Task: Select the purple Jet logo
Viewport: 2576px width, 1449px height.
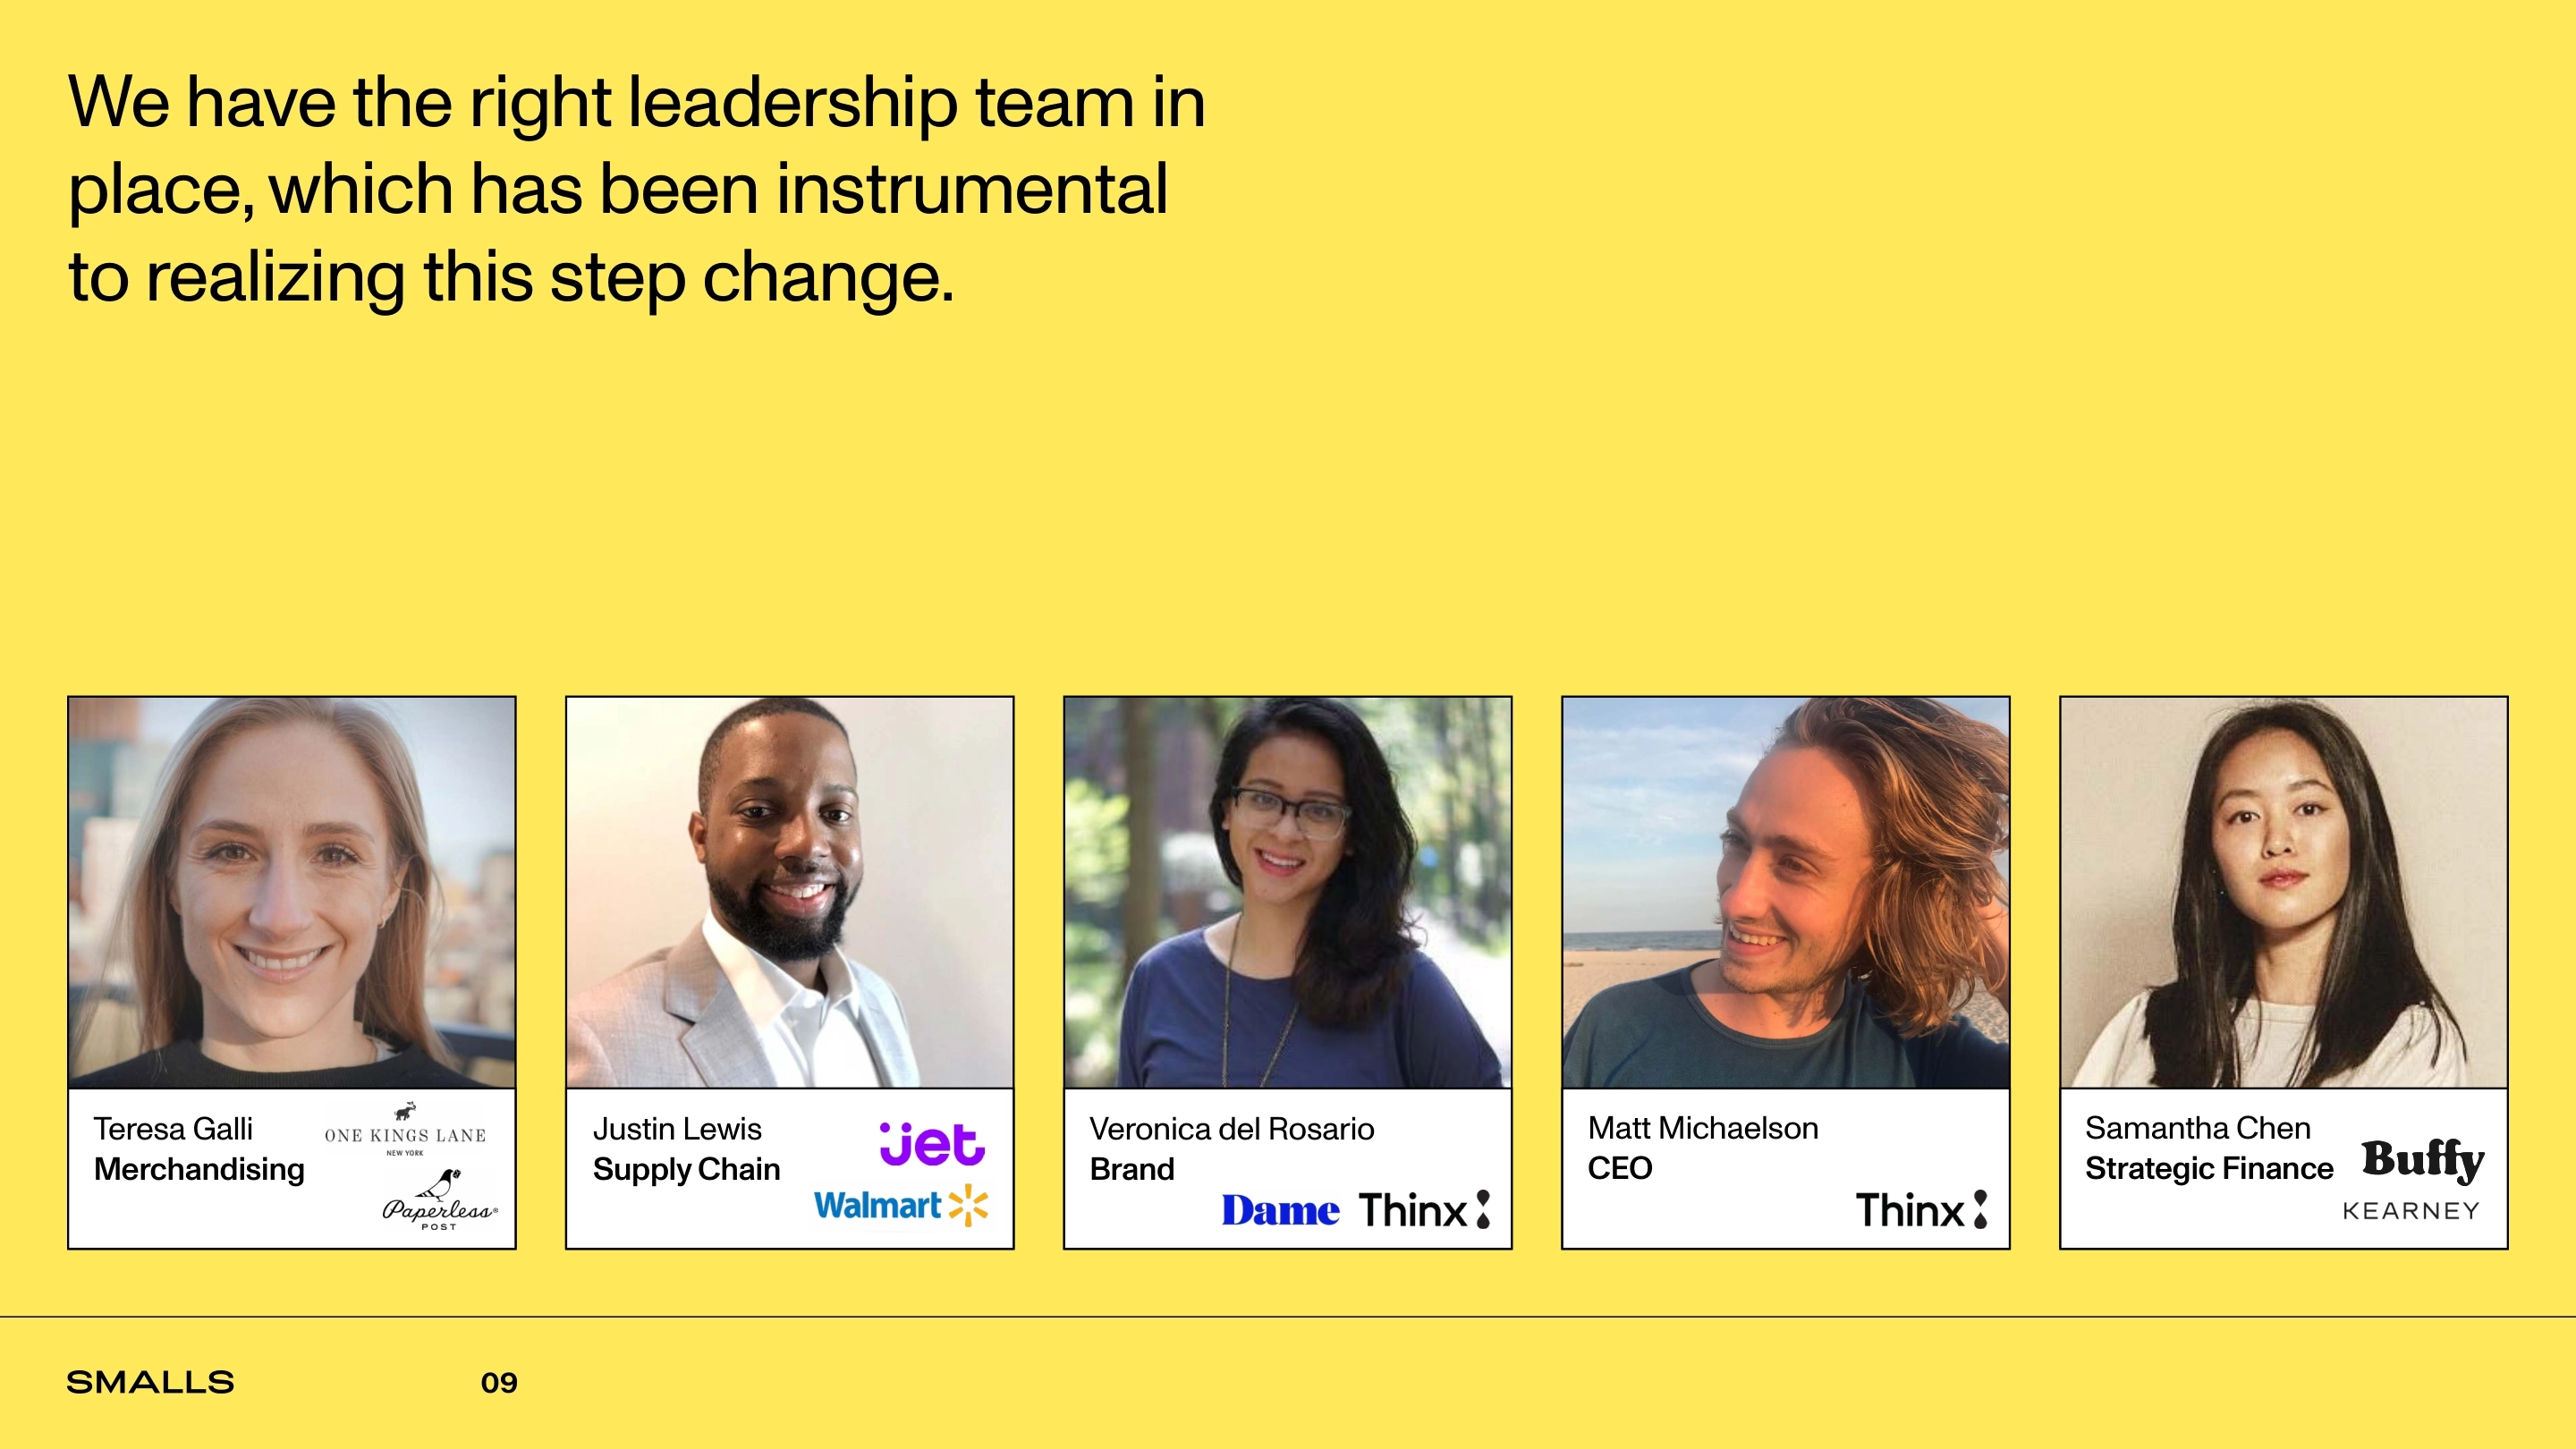Action: click(x=932, y=1144)
